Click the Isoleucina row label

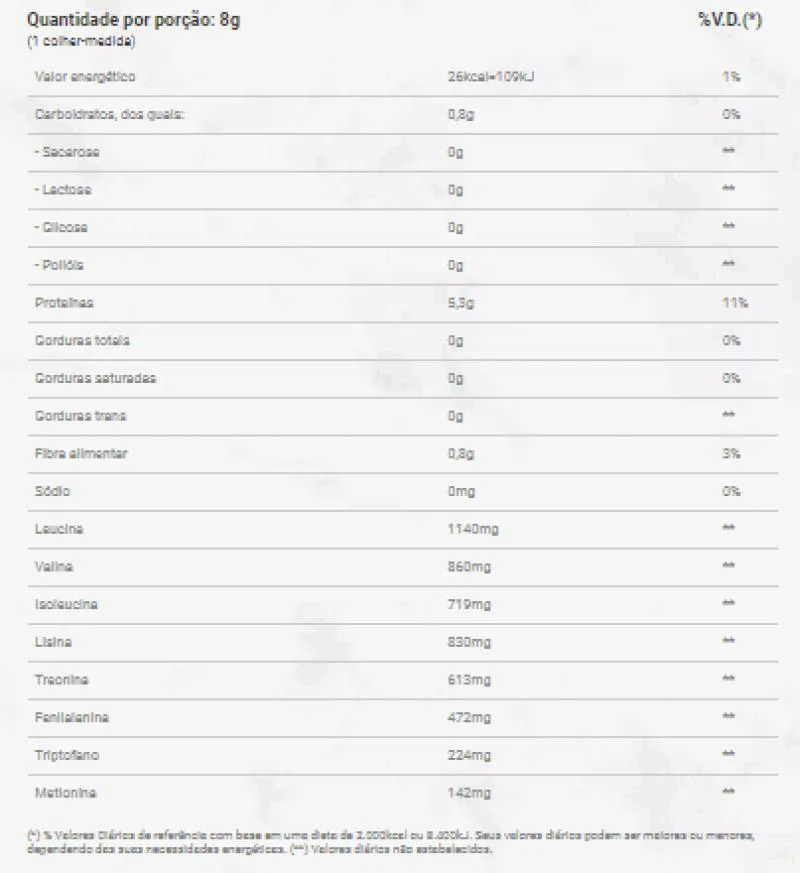(x=66, y=605)
